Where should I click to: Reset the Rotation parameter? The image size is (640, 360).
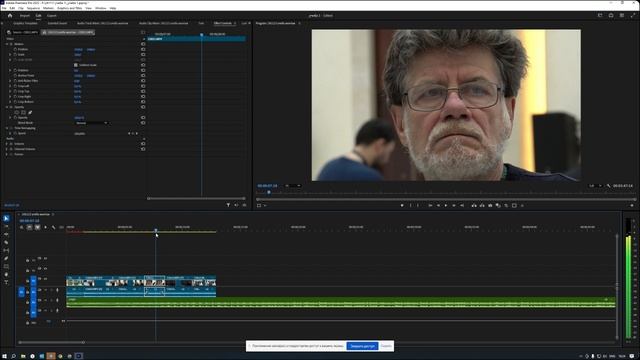tap(143, 70)
